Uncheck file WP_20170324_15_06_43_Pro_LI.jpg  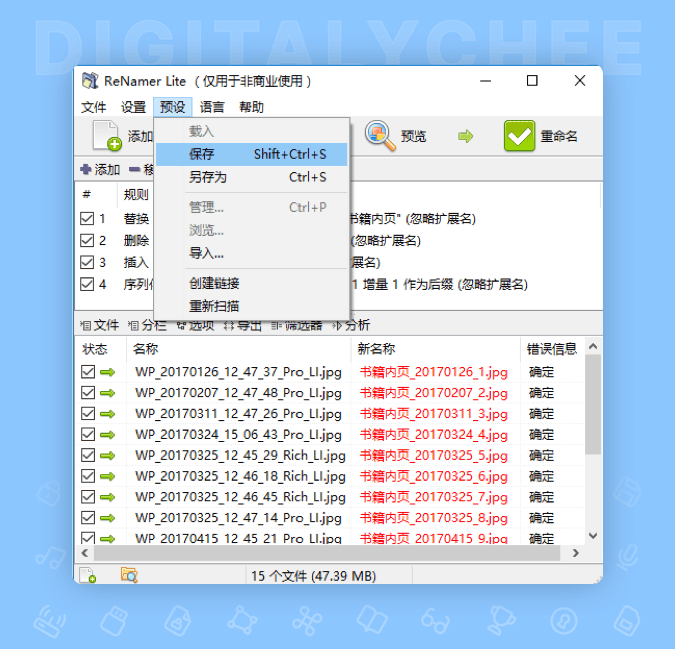coord(88,434)
